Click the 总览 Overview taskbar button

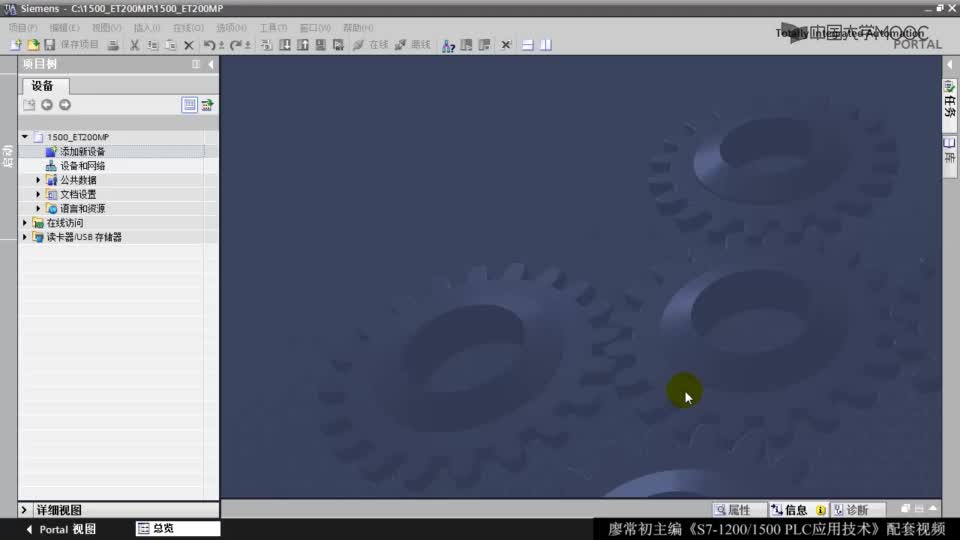pyautogui.click(x=178, y=528)
